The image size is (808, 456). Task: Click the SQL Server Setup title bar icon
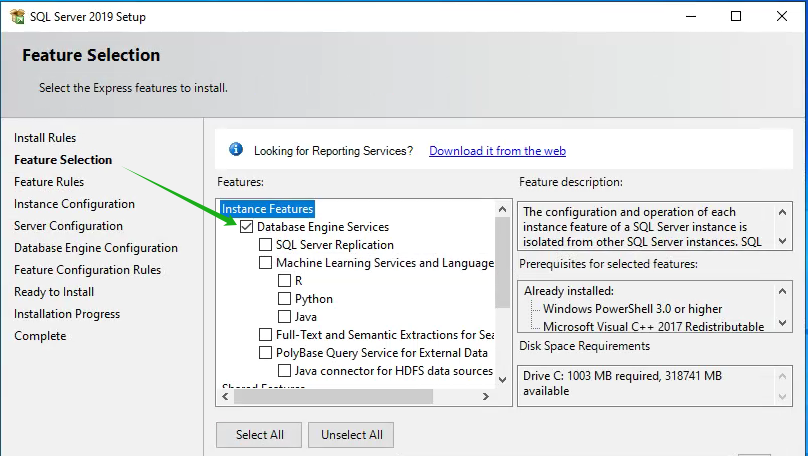tap(17, 16)
